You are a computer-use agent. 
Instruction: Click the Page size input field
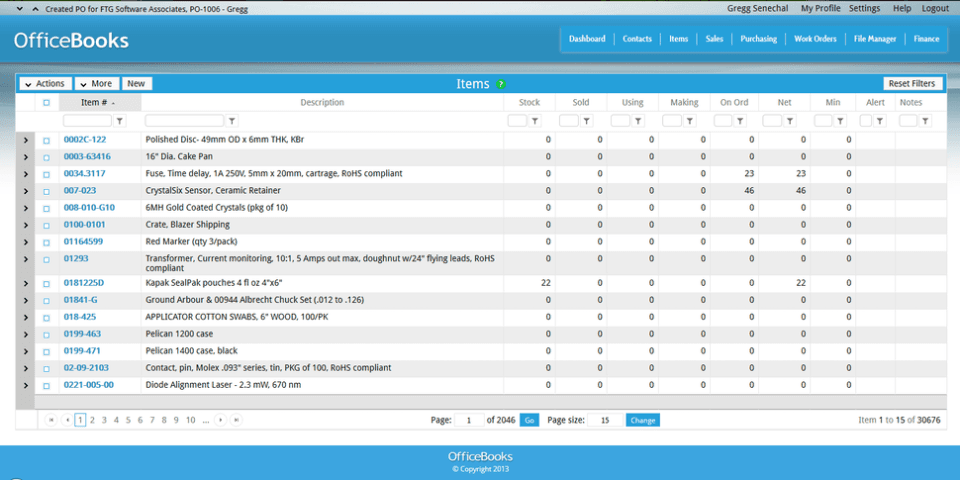point(604,420)
